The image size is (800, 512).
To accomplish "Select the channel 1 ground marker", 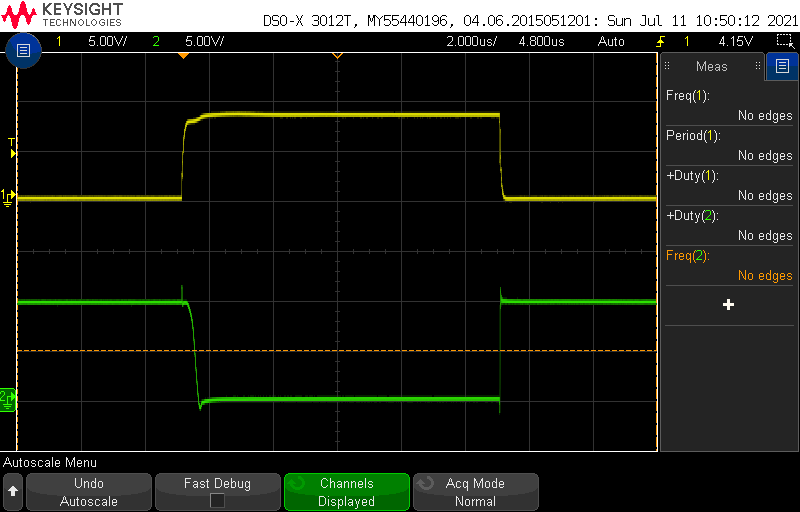I will tap(8, 197).
